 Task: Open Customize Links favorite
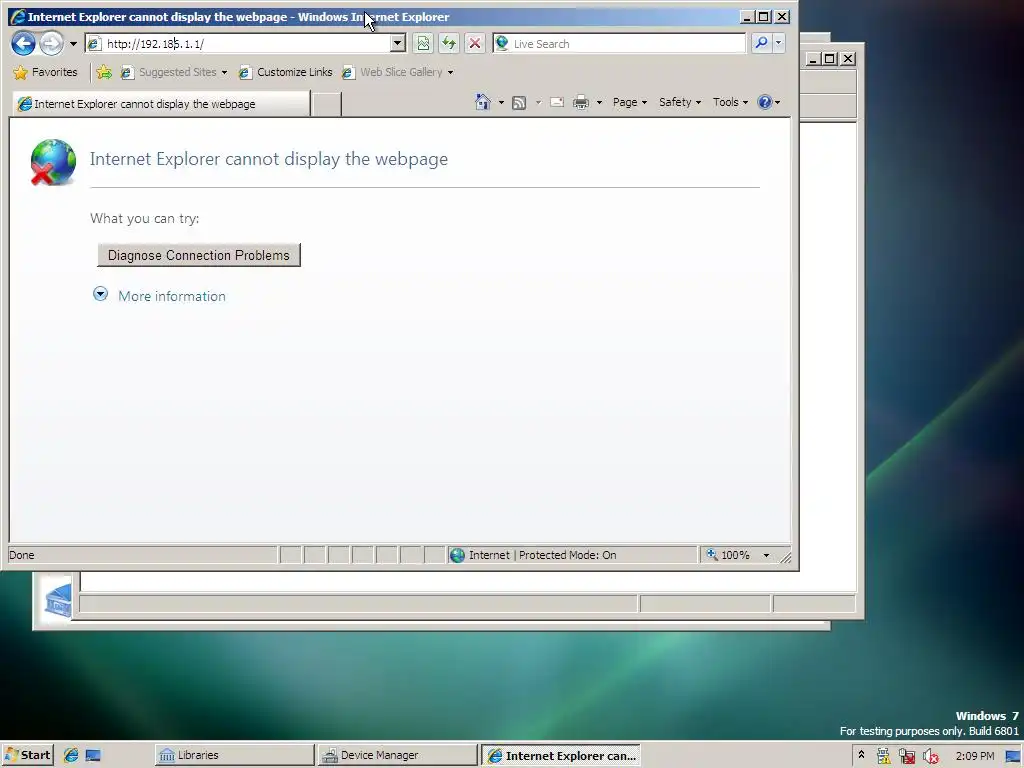click(x=285, y=72)
